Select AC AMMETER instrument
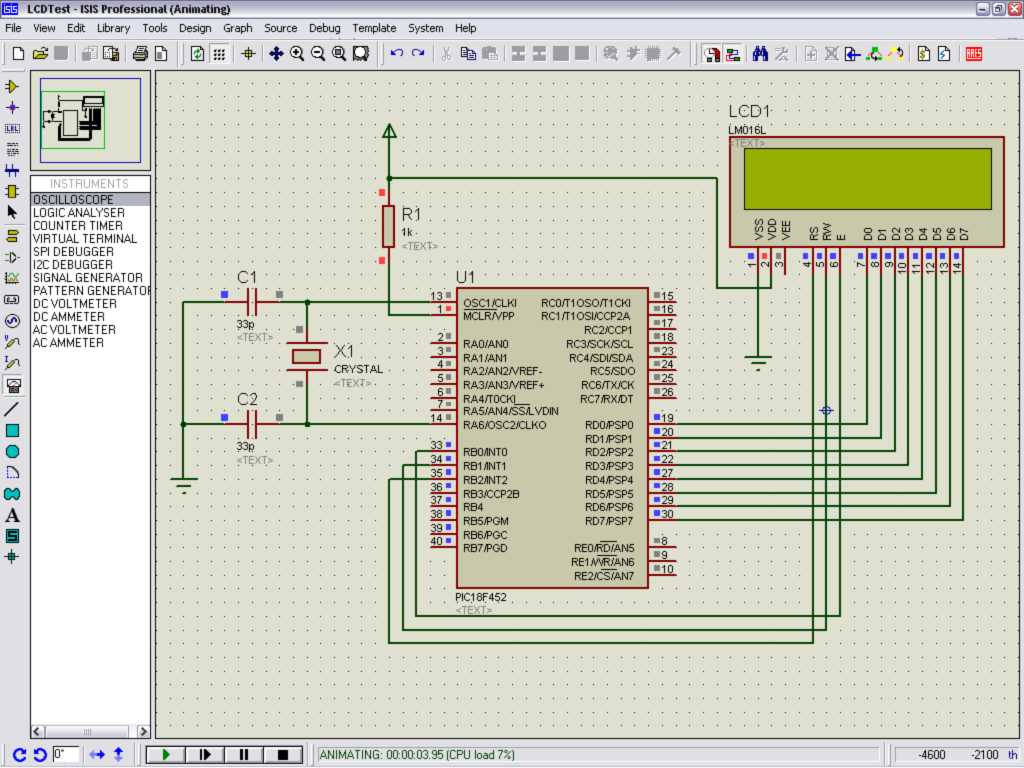 click(x=90, y=343)
